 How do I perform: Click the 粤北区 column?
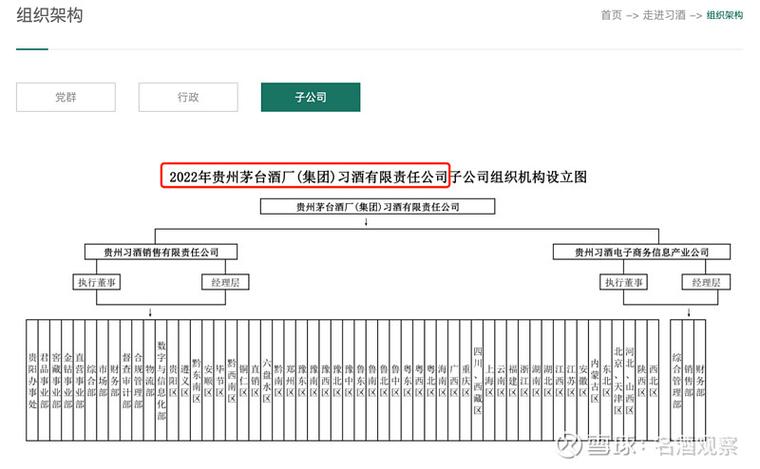(430, 380)
